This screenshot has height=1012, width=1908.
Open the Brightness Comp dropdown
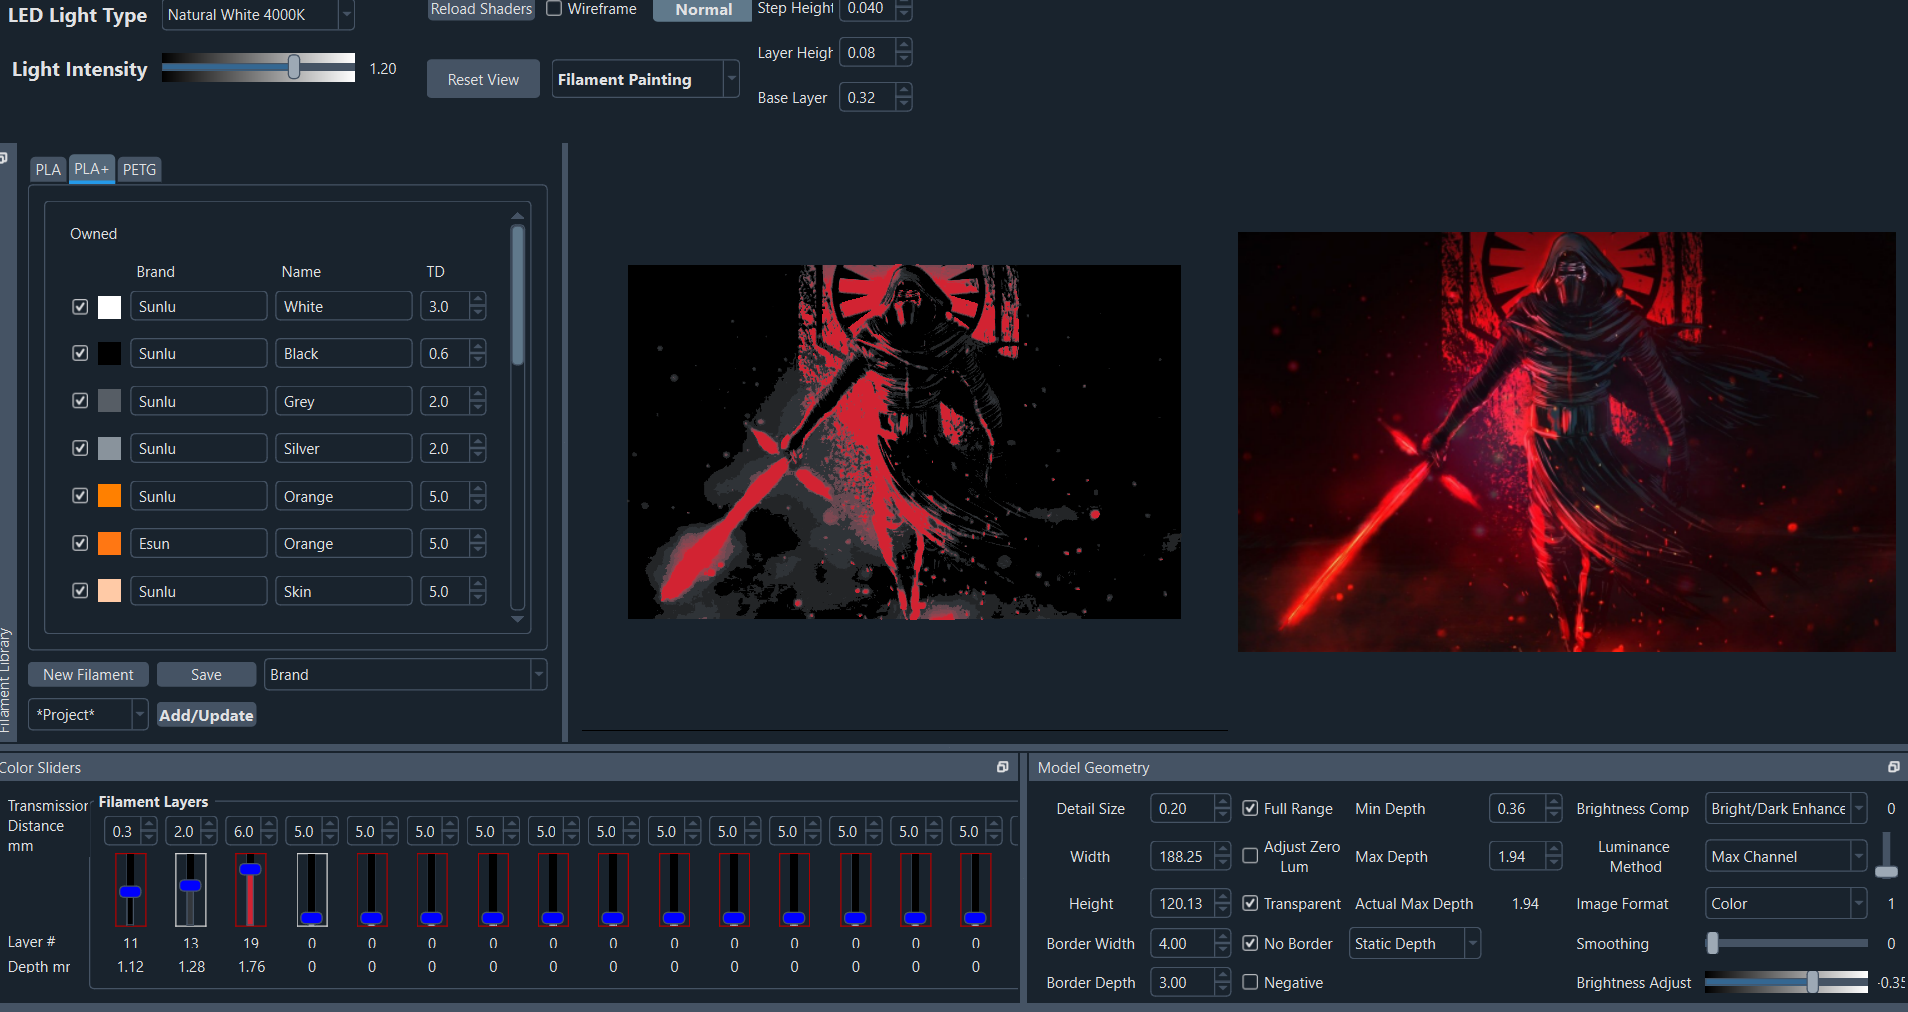pos(1785,808)
